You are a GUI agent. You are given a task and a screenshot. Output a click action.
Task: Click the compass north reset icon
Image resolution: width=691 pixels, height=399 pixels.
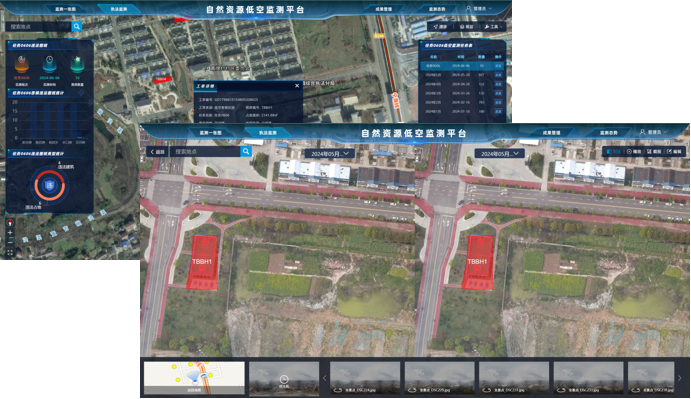pyautogui.click(x=10, y=223)
